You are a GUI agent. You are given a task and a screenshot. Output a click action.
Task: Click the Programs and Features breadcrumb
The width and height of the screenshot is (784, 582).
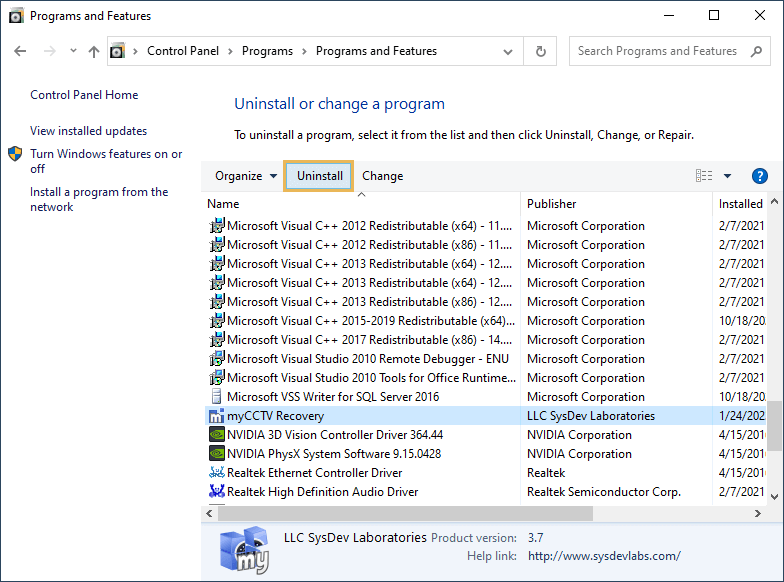point(376,51)
